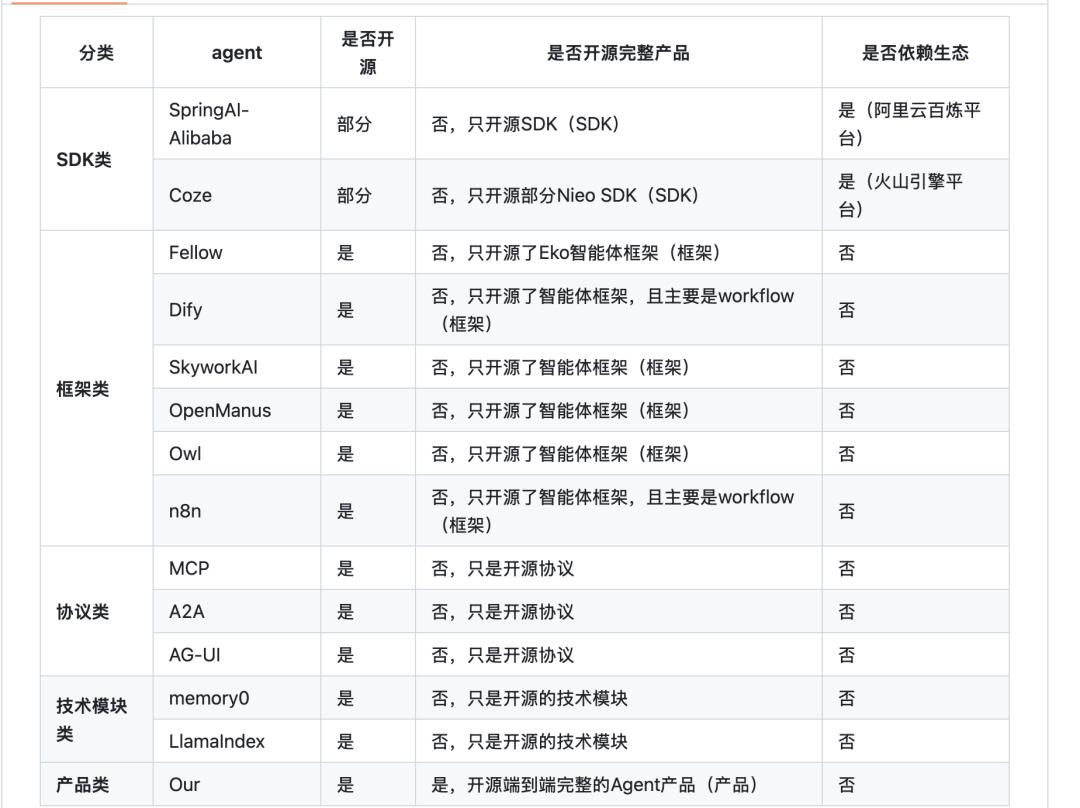Click the Eko智能体框架 description cell
Screen dimensions: 1080x808
pyautogui.click(x=619, y=252)
